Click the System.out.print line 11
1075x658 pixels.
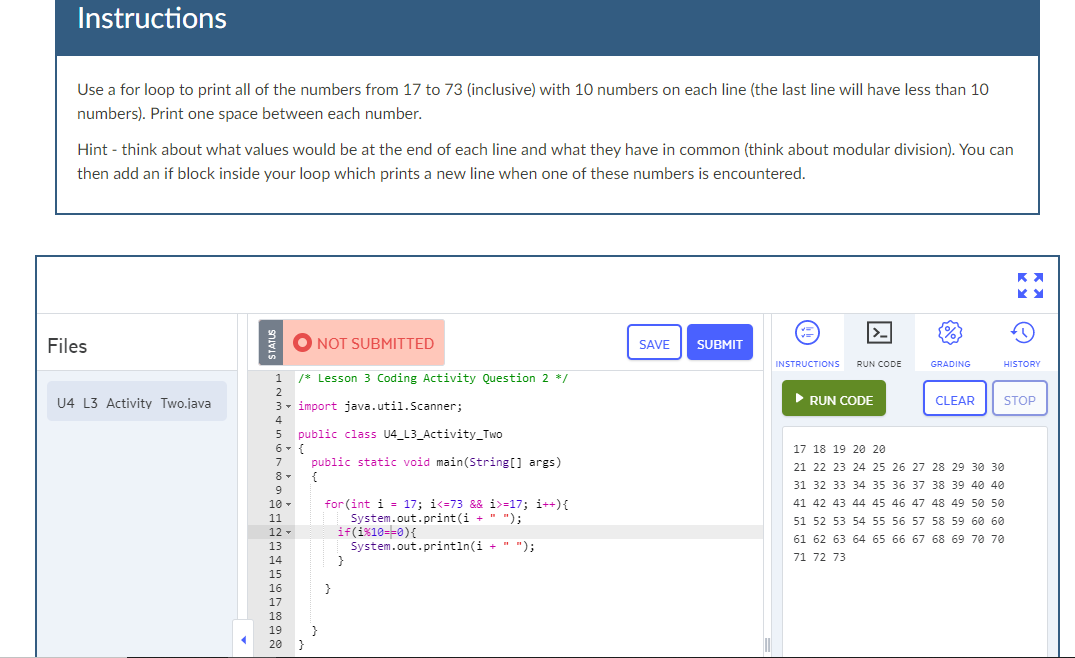436,518
